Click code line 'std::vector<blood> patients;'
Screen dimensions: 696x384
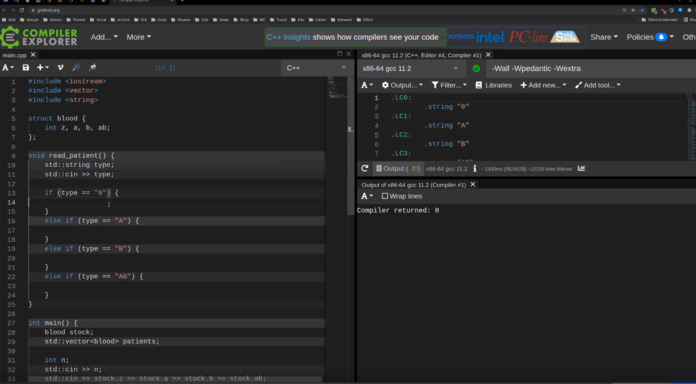[102, 341]
